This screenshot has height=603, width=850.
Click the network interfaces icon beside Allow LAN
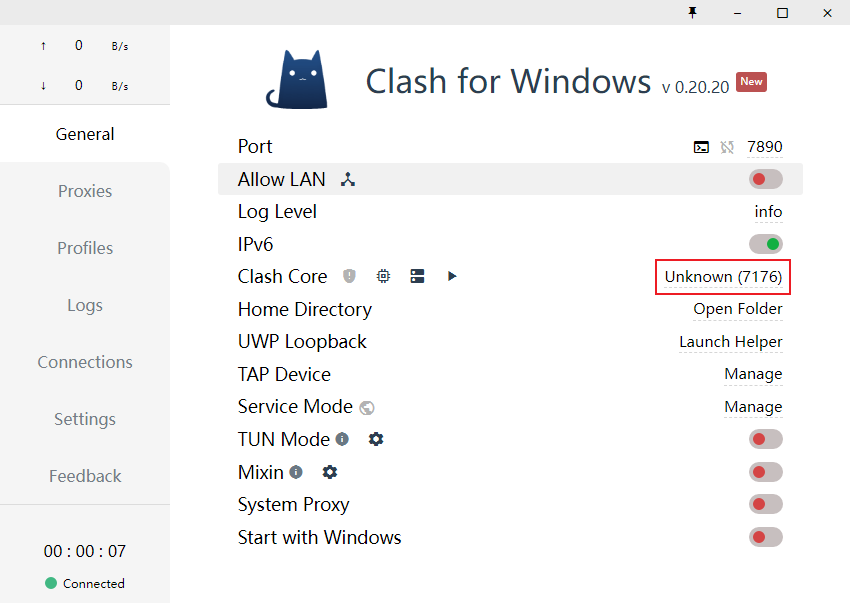click(348, 180)
